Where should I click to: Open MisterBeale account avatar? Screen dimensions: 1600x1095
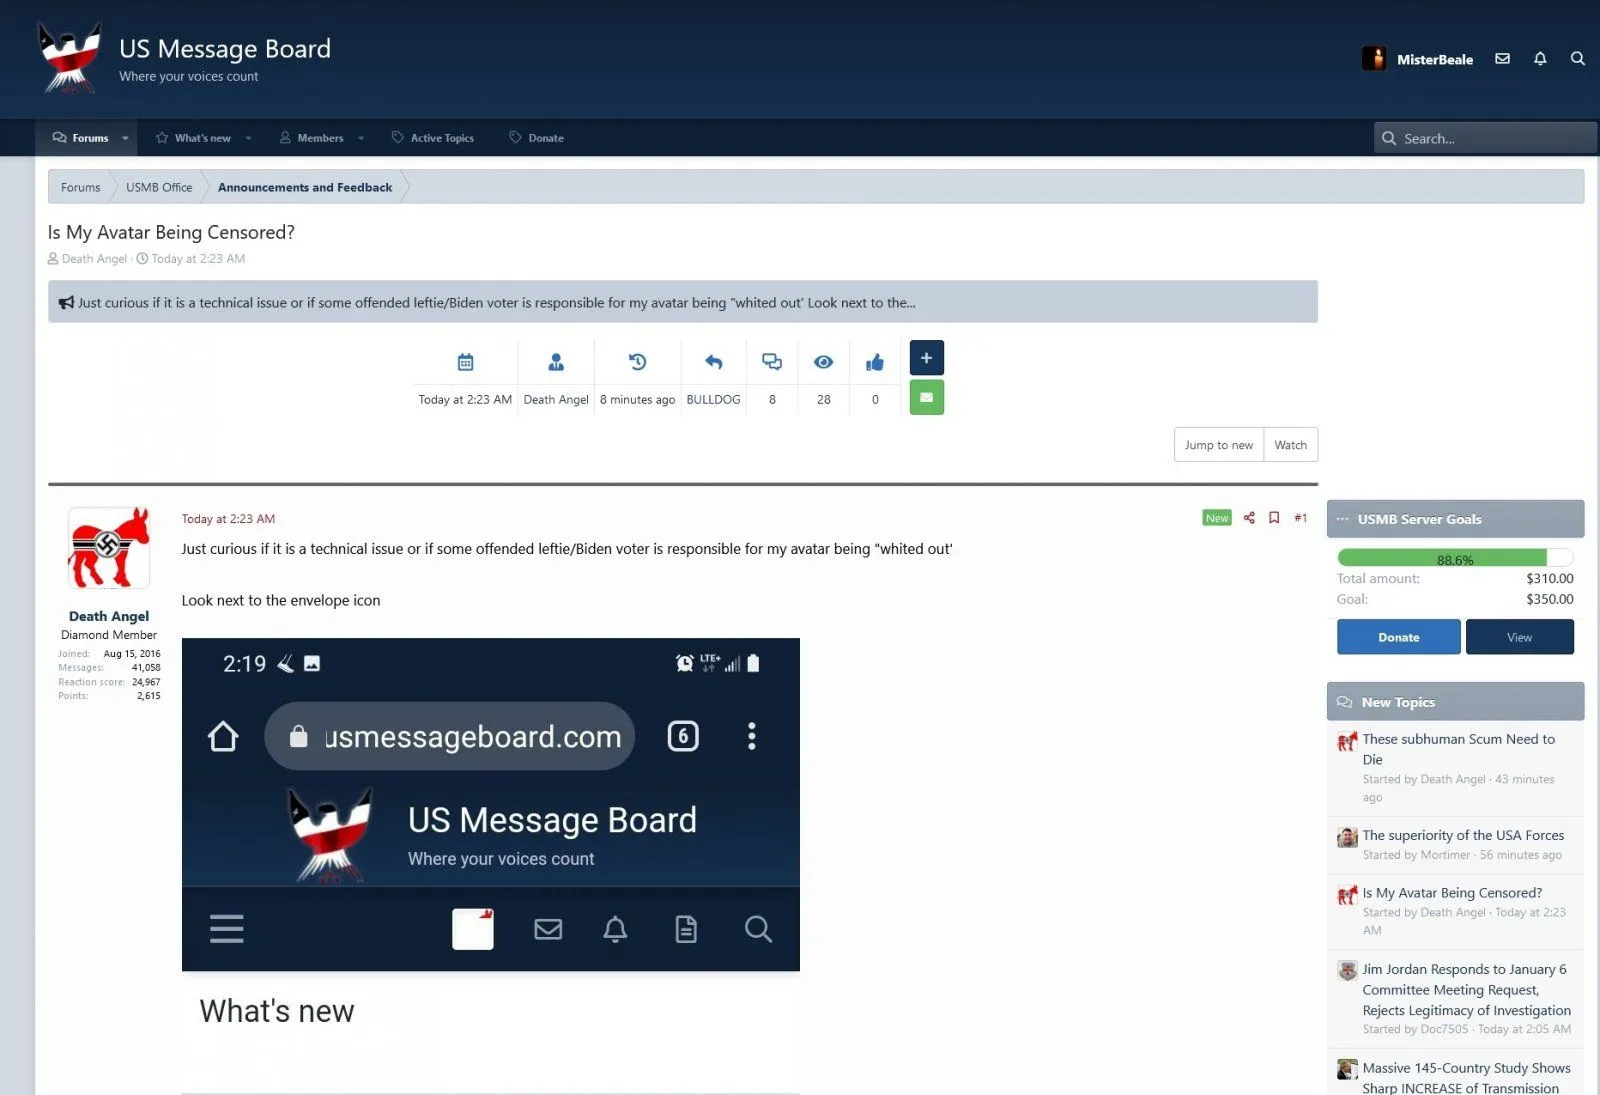pyautogui.click(x=1374, y=59)
